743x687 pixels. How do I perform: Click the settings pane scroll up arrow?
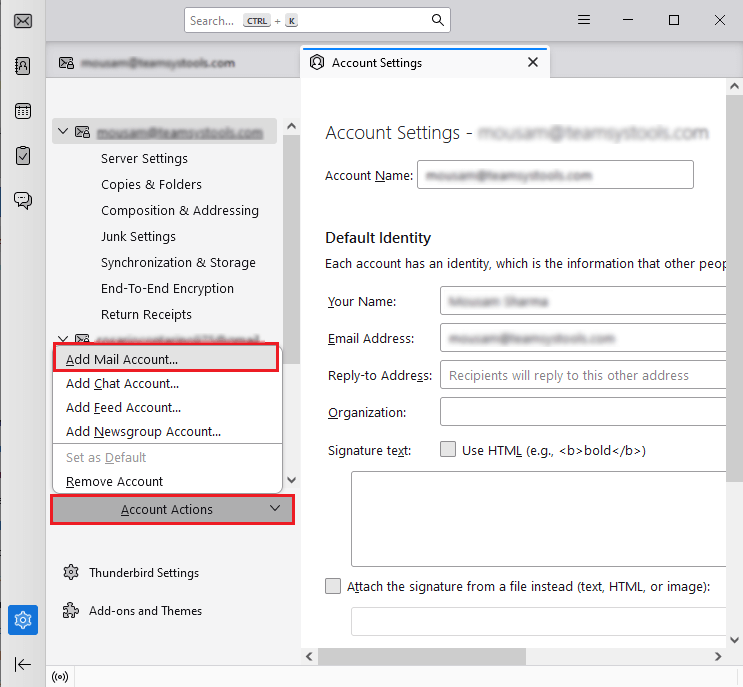(x=734, y=86)
